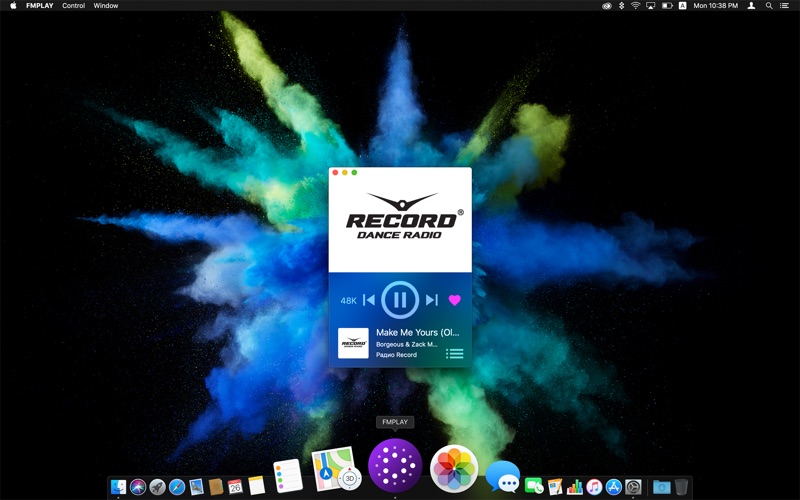Open Maps from the Dock
The image size is (800, 500).
tap(335, 469)
